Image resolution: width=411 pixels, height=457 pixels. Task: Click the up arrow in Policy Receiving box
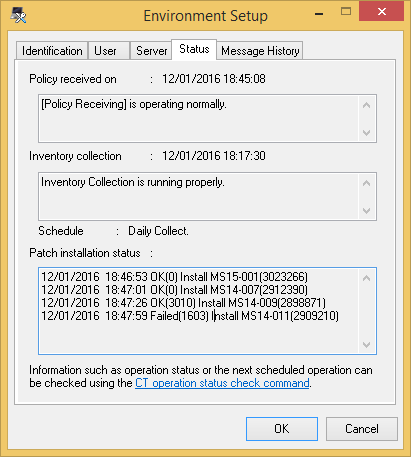[x=367, y=105]
